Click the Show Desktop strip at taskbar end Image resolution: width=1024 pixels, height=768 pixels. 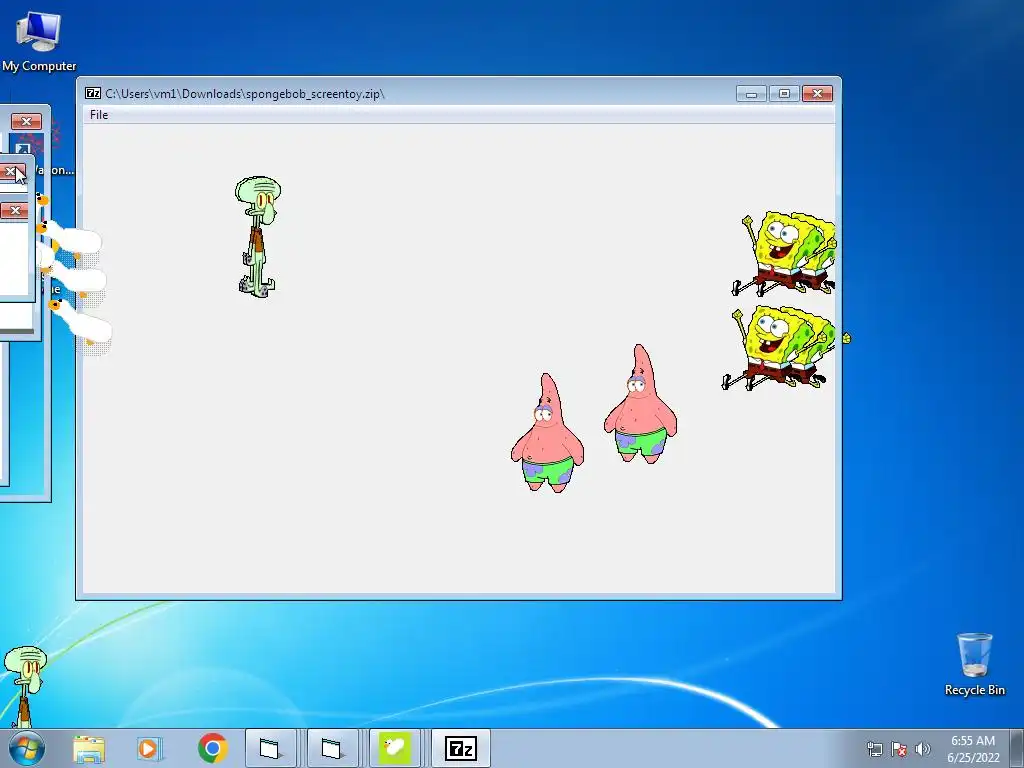tap(1019, 748)
